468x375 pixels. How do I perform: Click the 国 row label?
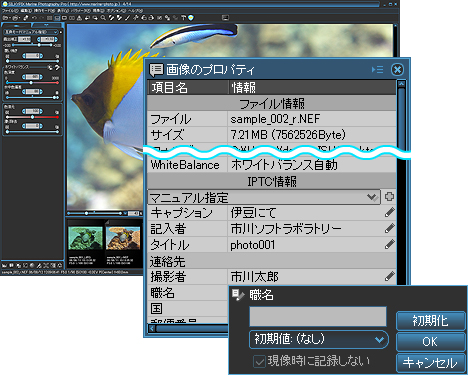[x=156, y=308]
